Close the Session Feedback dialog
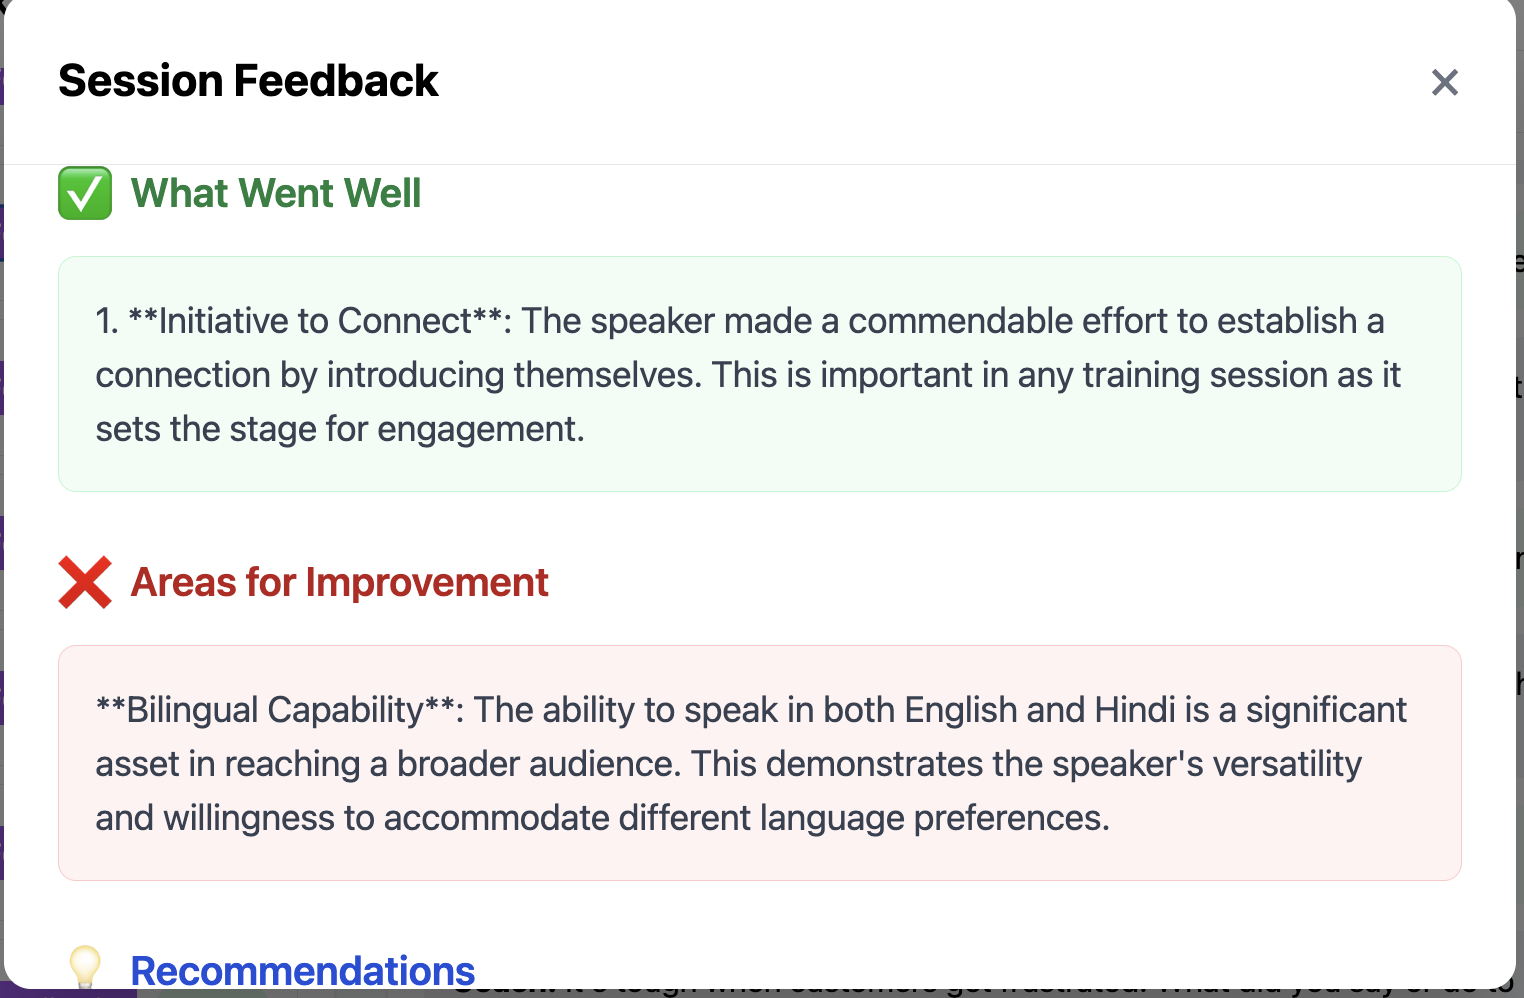 coord(1444,83)
